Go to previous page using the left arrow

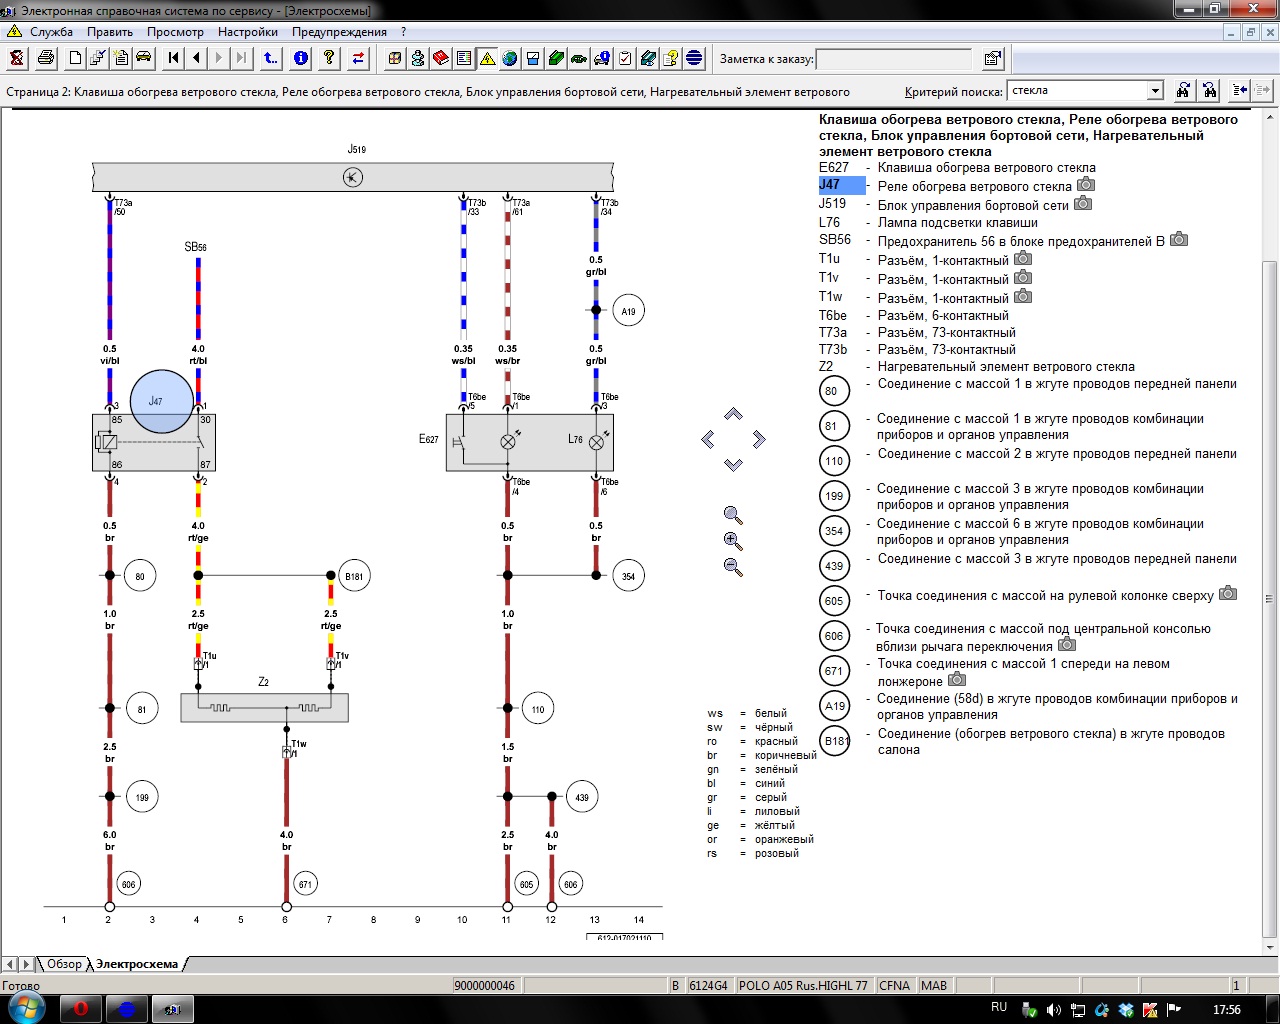point(197,58)
